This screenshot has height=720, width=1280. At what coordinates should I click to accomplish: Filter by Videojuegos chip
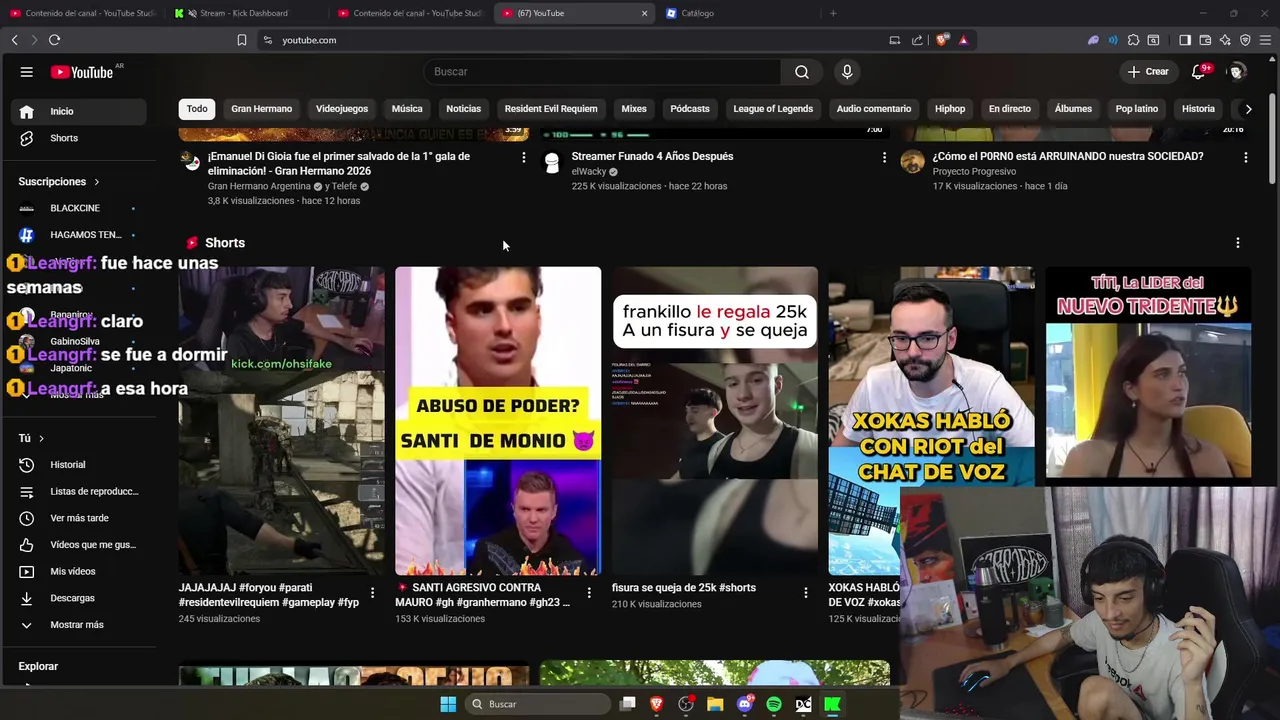click(x=342, y=109)
